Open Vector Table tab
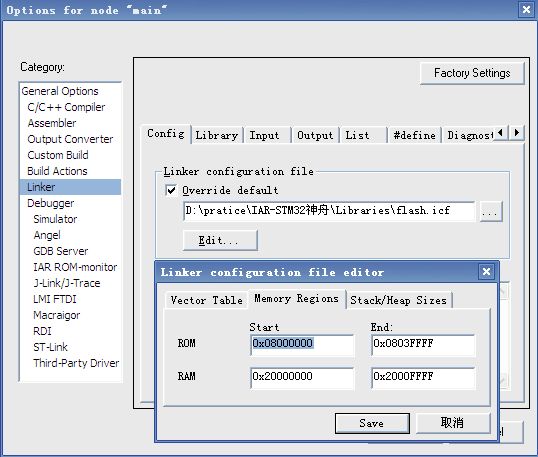This screenshot has height=457, width=538. [x=207, y=300]
